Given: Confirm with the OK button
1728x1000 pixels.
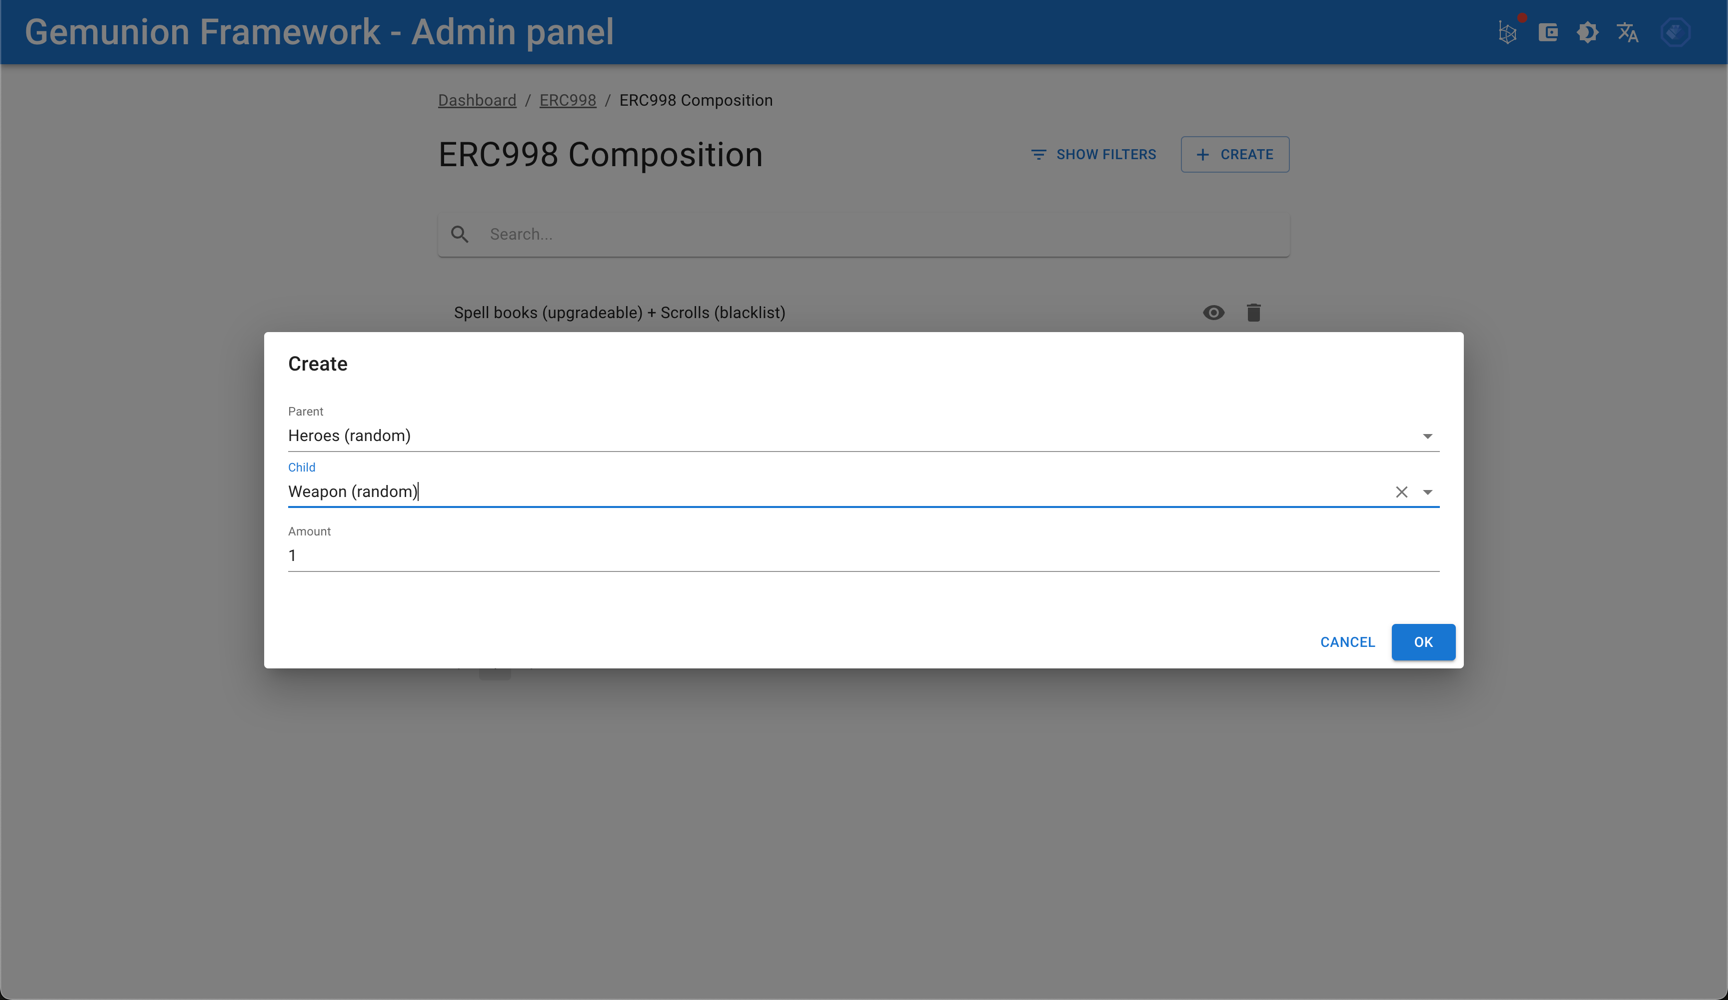Looking at the screenshot, I should (x=1423, y=642).
